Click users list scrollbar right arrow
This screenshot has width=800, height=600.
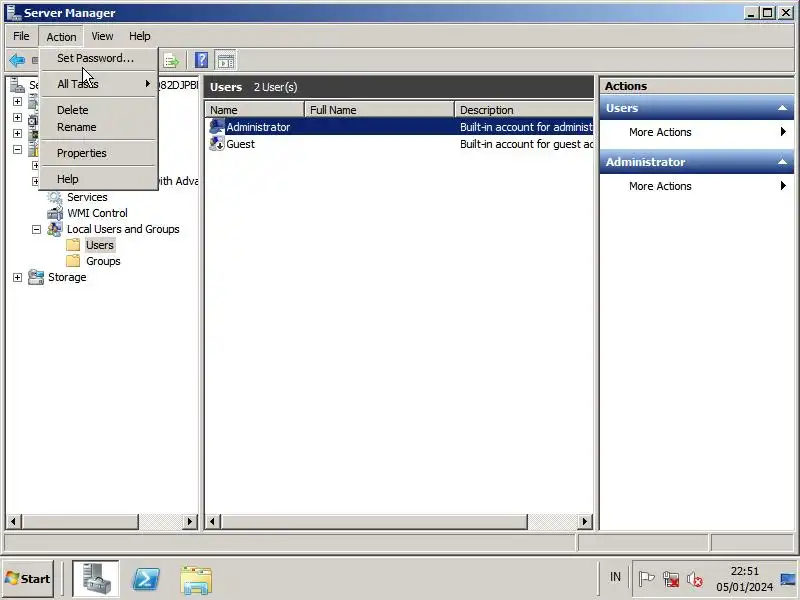click(585, 521)
